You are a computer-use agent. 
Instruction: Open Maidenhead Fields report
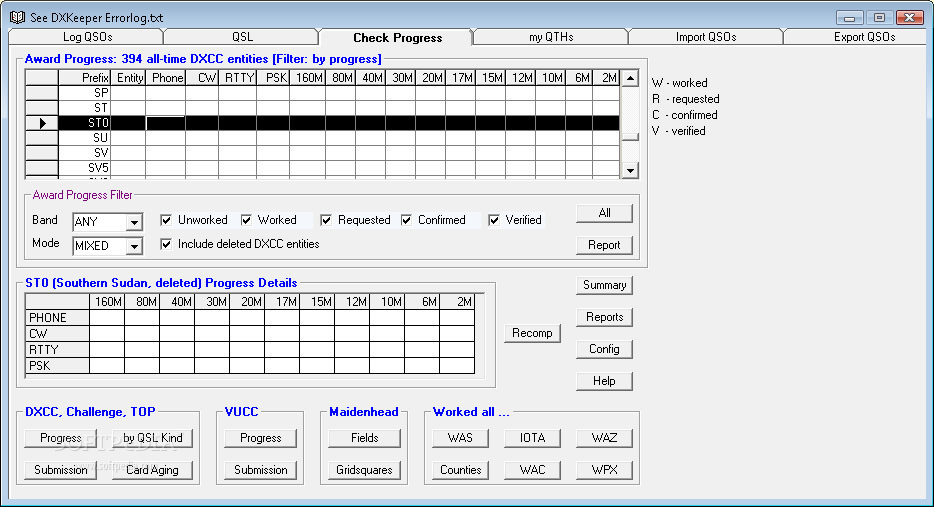pos(364,438)
